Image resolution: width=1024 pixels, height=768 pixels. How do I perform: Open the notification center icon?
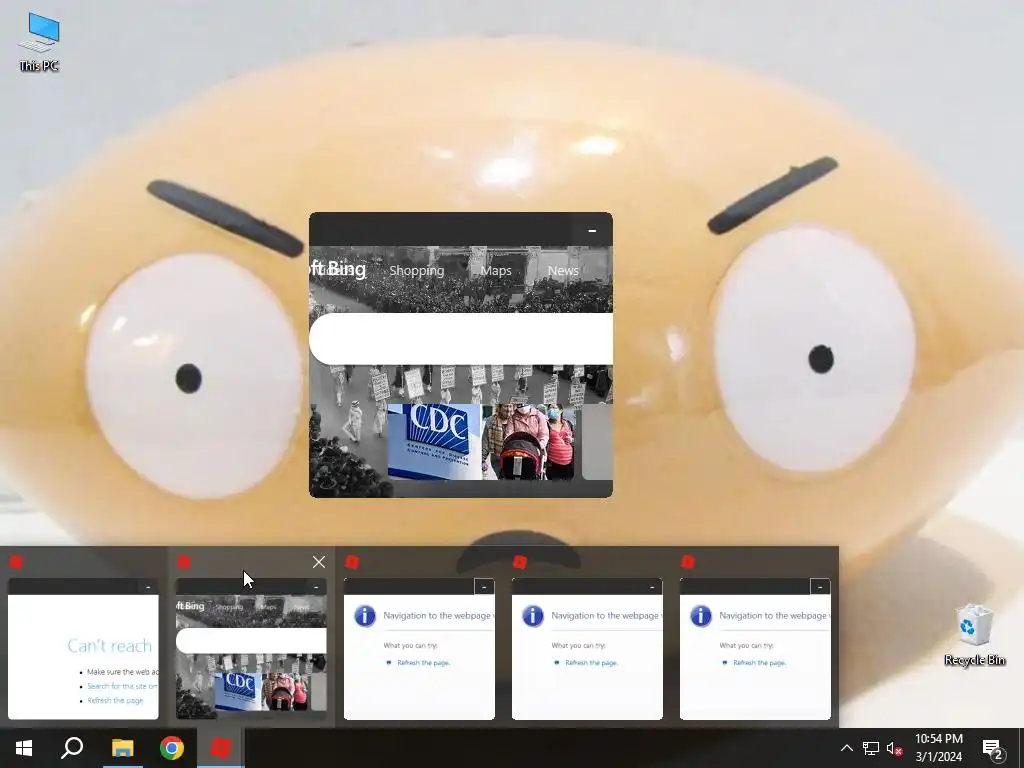pyautogui.click(x=993, y=749)
